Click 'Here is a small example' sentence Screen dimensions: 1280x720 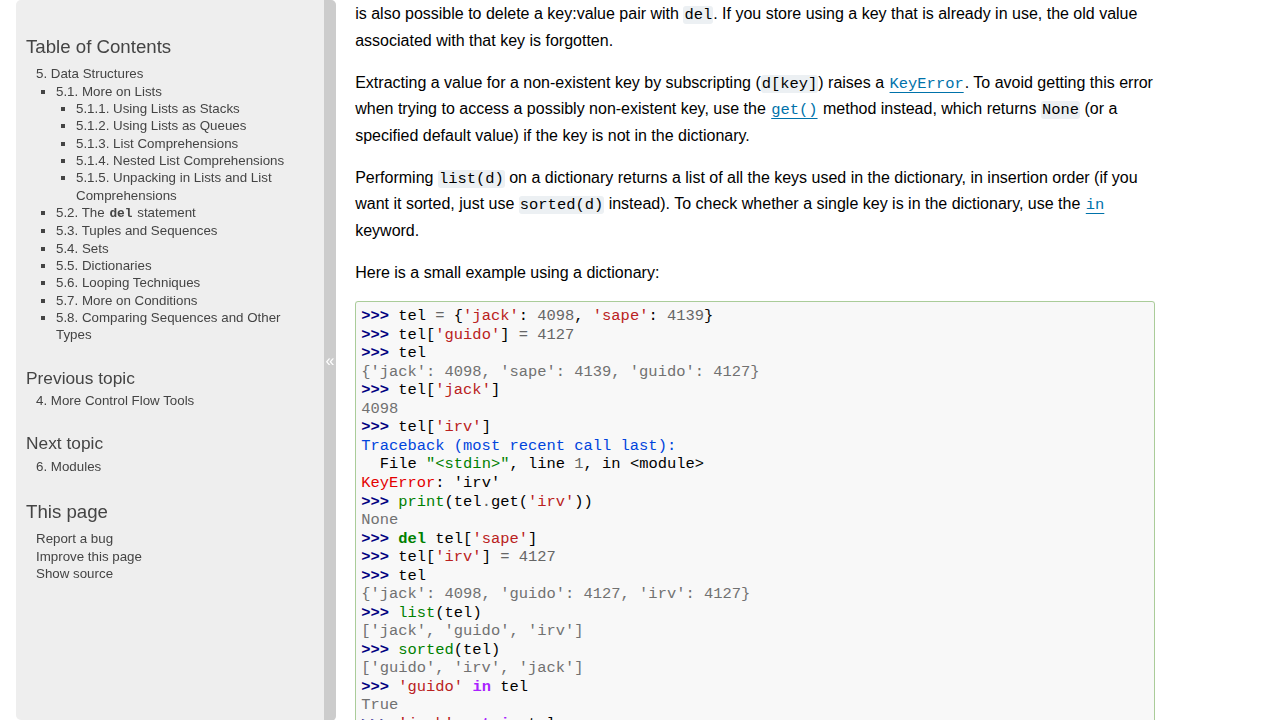tap(507, 273)
